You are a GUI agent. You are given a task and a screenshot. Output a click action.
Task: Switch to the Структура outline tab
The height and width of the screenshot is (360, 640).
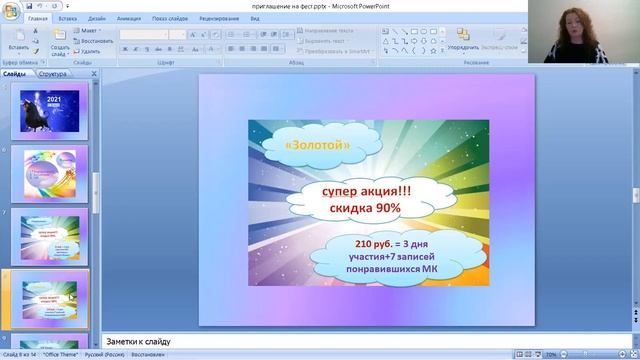53,74
